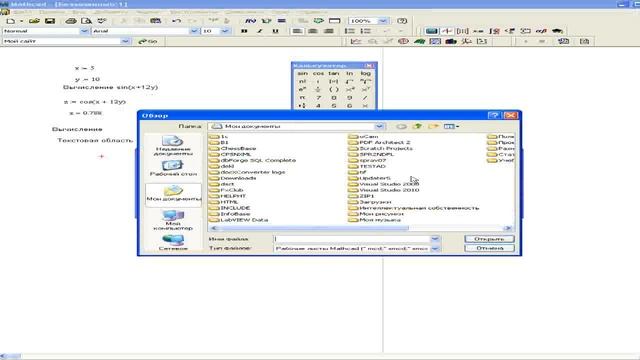Open the dialog's Views menu dropdown
Viewport: 640px width, 360px height.
[x=451, y=127]
